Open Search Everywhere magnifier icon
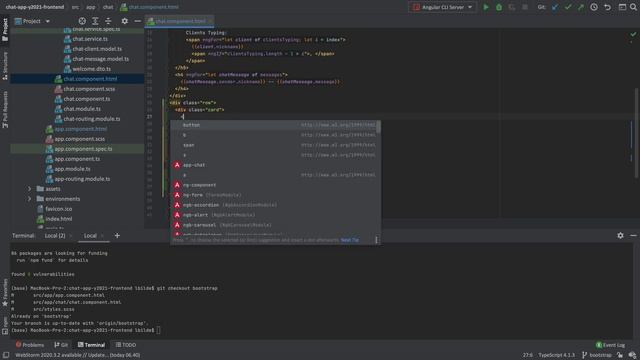 (633, 7)
